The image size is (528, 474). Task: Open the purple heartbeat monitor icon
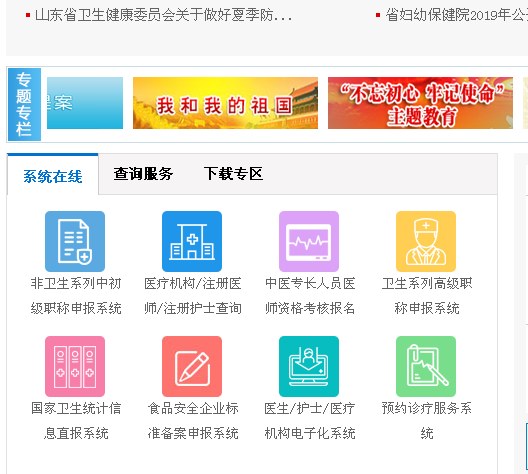pos(309,241)
